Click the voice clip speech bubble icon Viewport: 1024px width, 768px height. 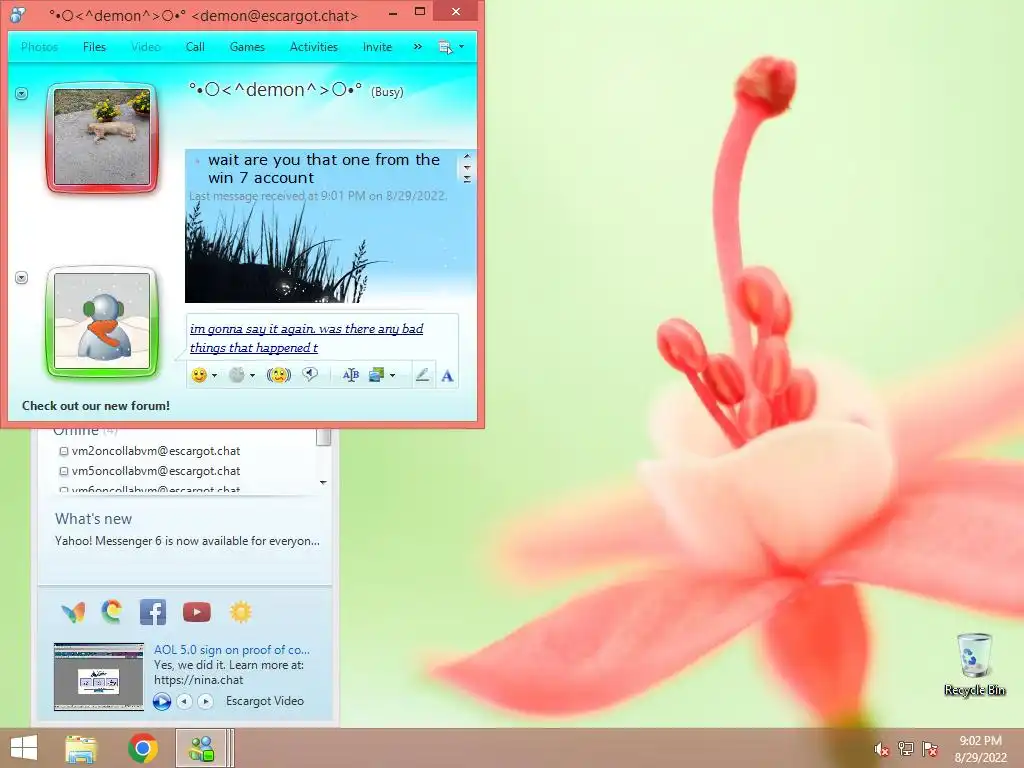coord(310,374)
